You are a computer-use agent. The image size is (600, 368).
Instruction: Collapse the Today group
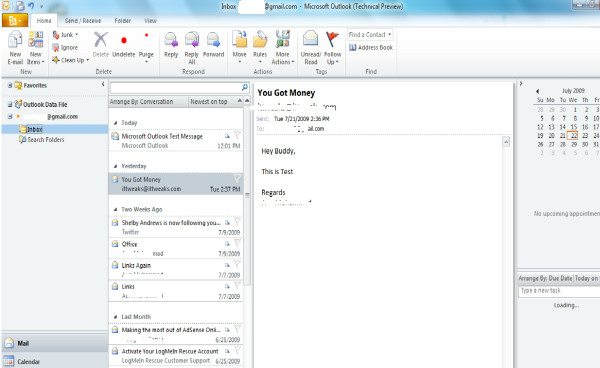click(x=115, y=123)
